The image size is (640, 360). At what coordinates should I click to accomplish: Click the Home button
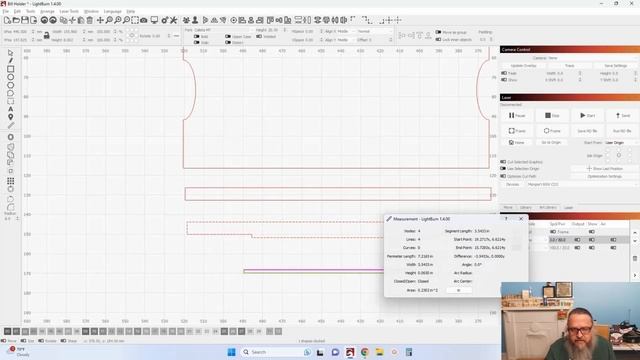pos(516,142)
